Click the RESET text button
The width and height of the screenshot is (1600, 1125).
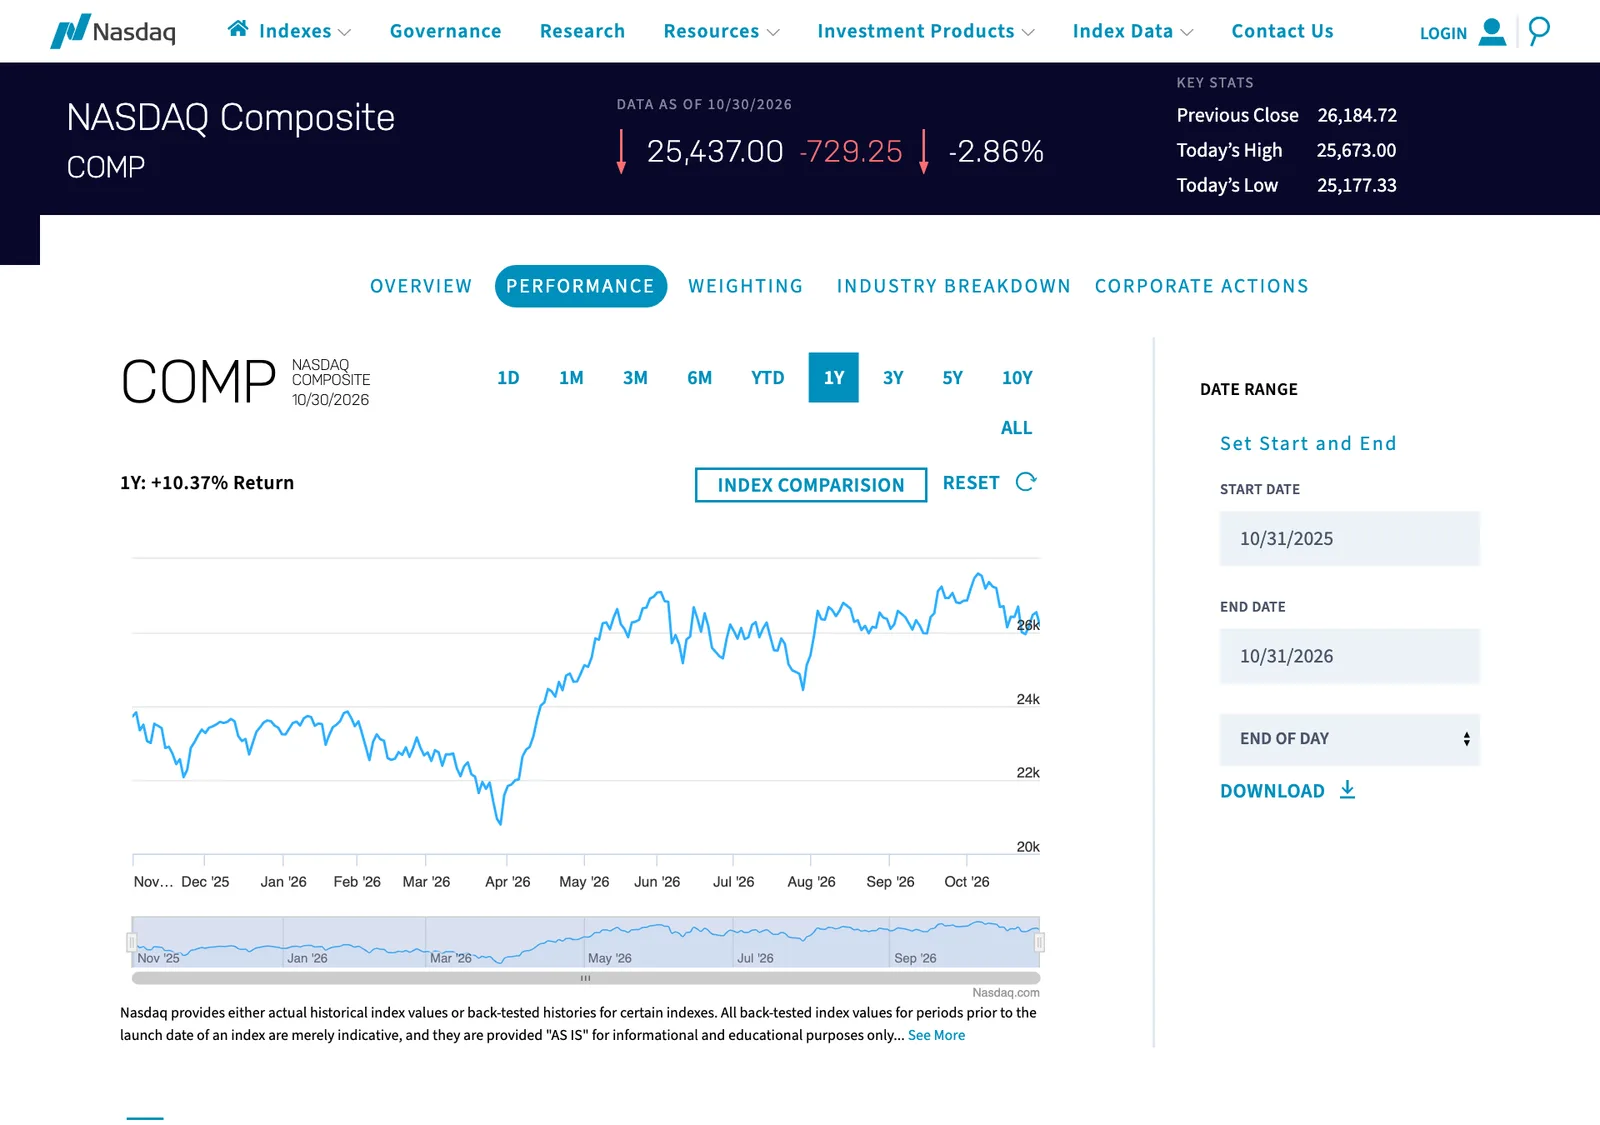(x=971, y=483)
